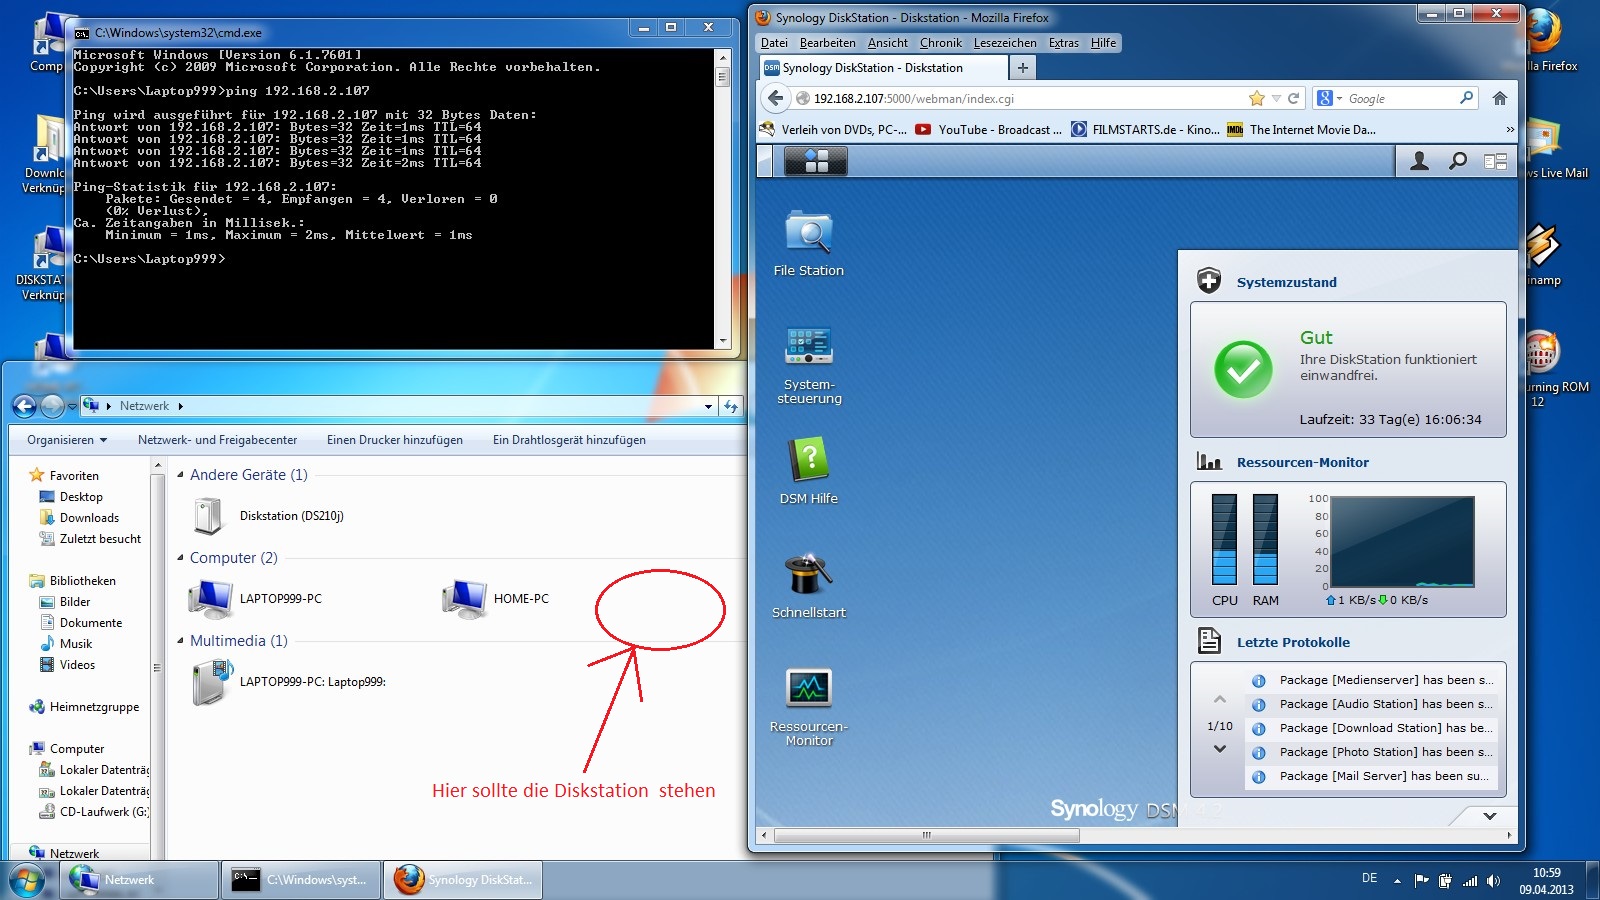Screen dimensions: 1600x900
Task: Select HOME-PC computer in Netzwerk
Action: [496, 599]
